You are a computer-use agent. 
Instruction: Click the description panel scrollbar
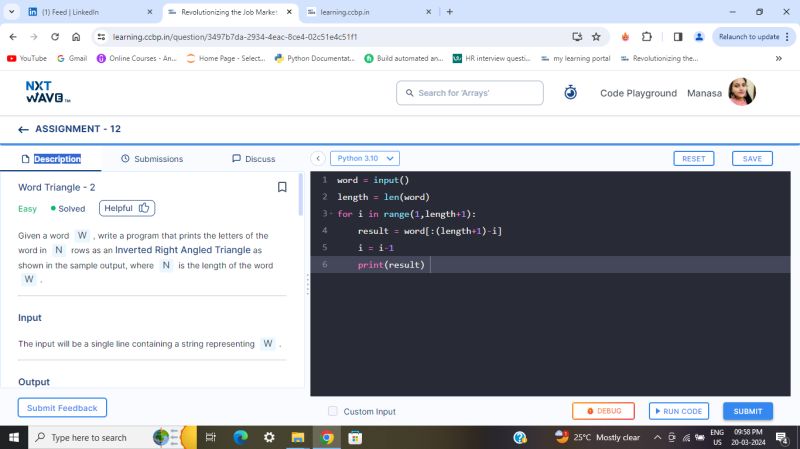pyautogui.click(x=302, y=195)
